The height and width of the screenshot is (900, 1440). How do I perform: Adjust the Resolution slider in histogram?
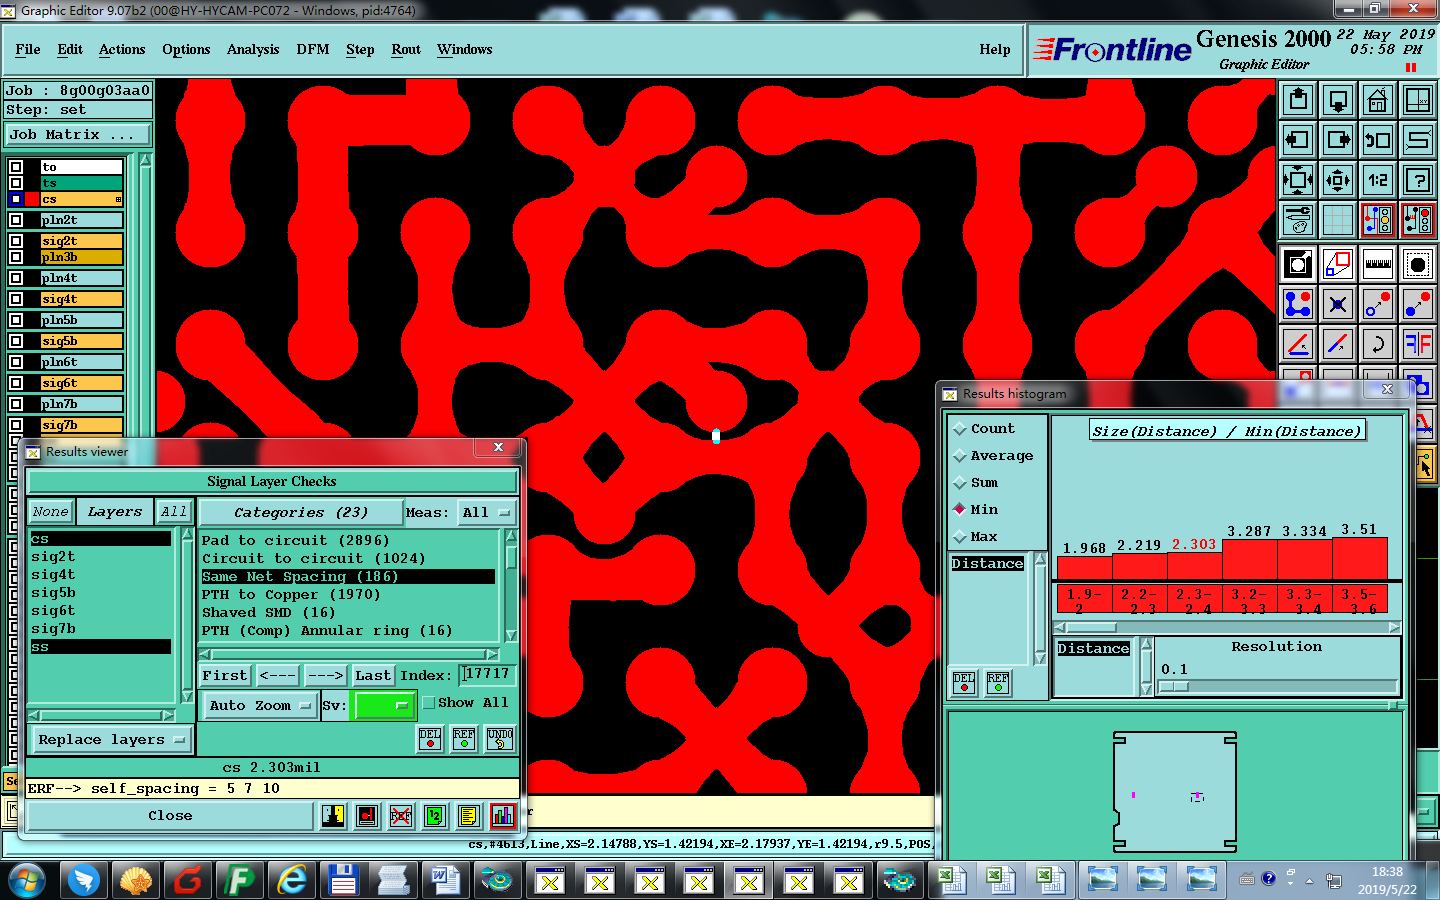pyautogui.click(x=1174, y=687)
